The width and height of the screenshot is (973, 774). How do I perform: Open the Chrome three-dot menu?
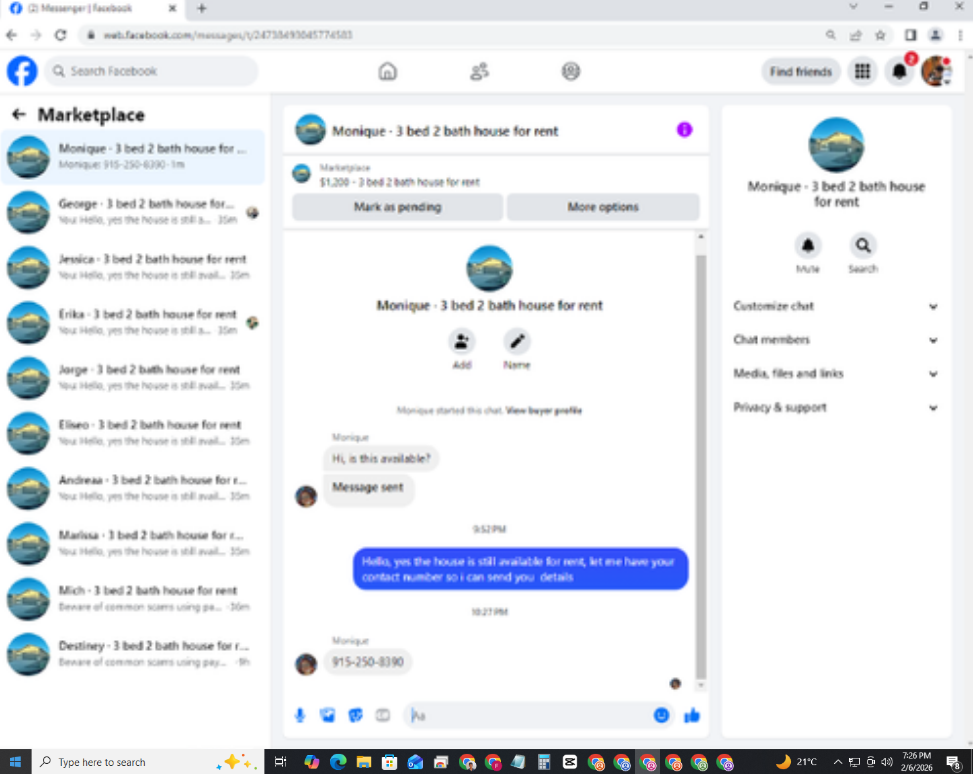pos(960,35)
